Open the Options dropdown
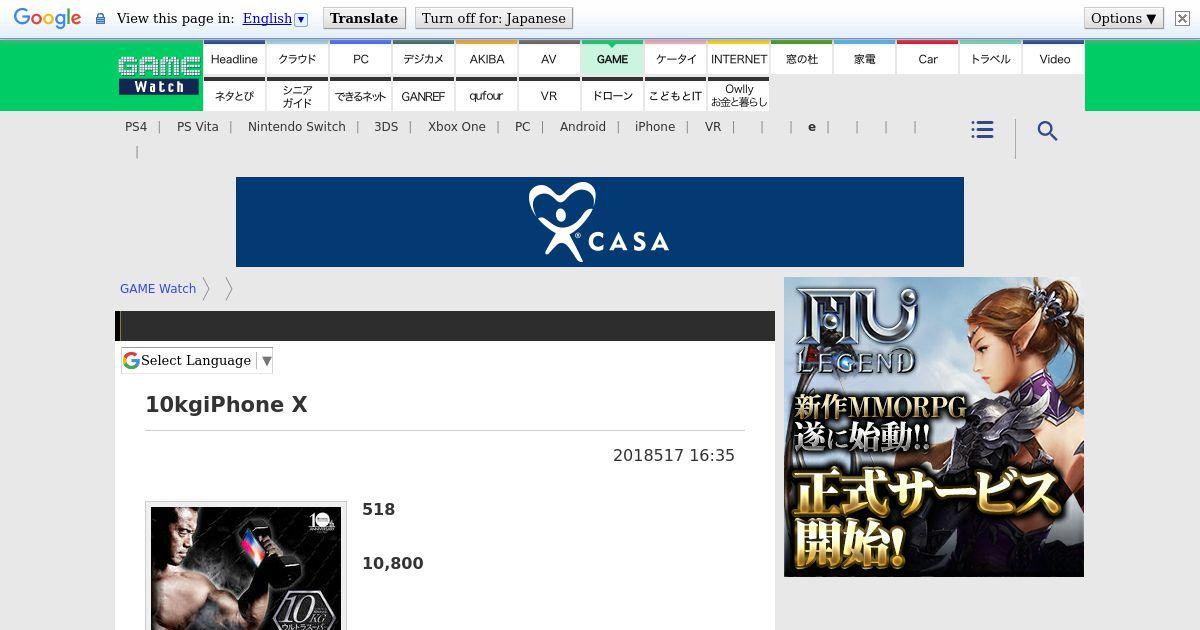This screenshot has height=630, width=1200. (1124, 18)
